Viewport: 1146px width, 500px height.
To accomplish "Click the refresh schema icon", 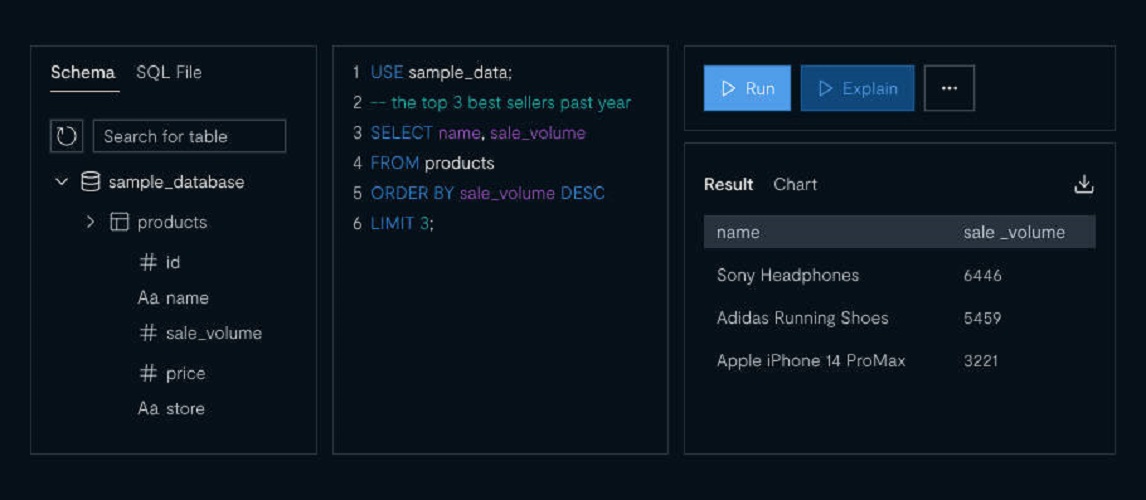I will [67, 136].
